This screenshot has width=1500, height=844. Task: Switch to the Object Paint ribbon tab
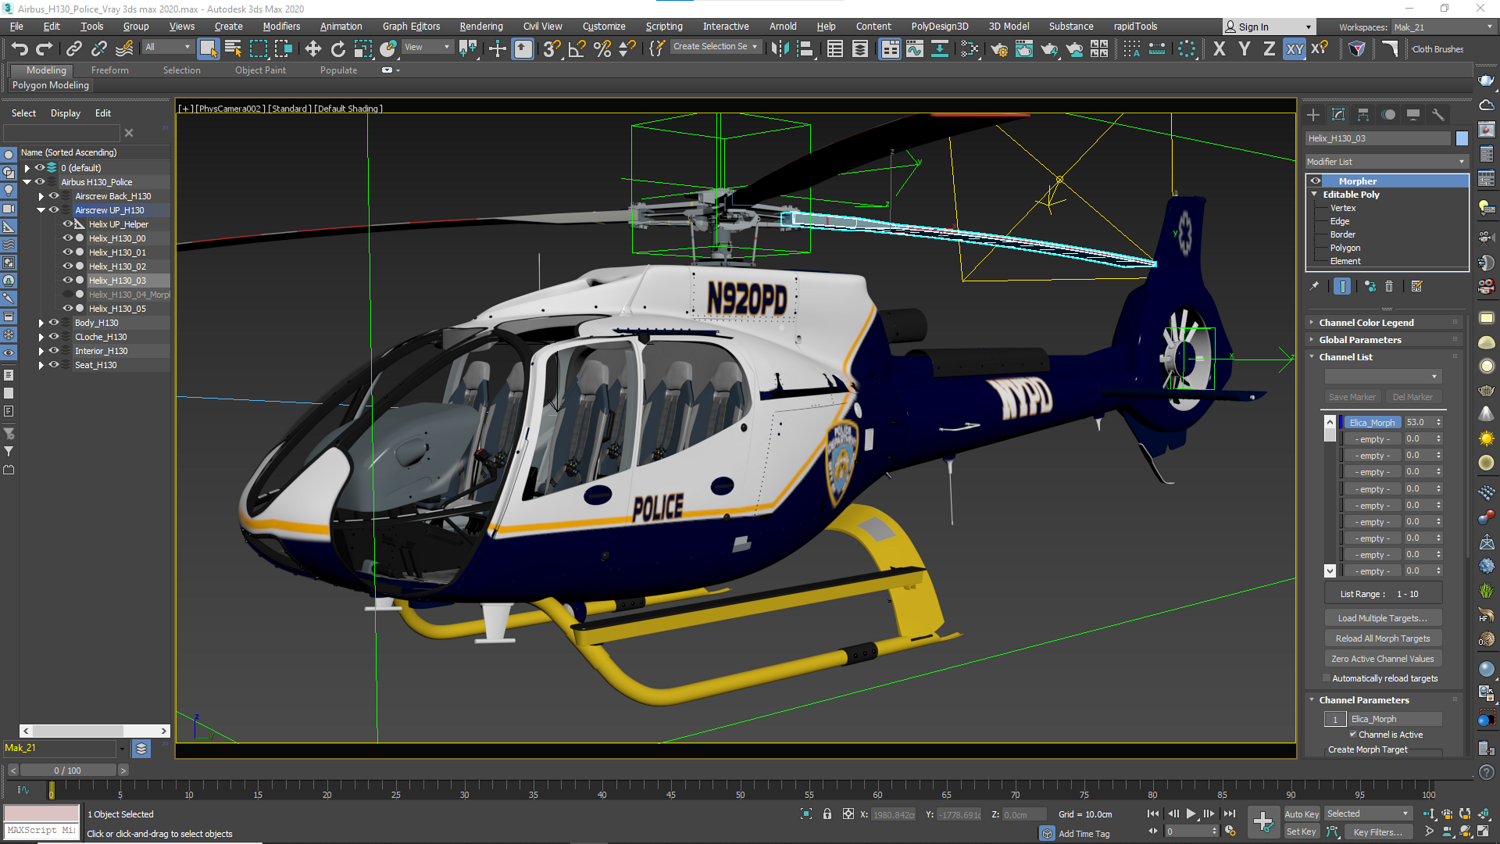[x=260, y=70]
